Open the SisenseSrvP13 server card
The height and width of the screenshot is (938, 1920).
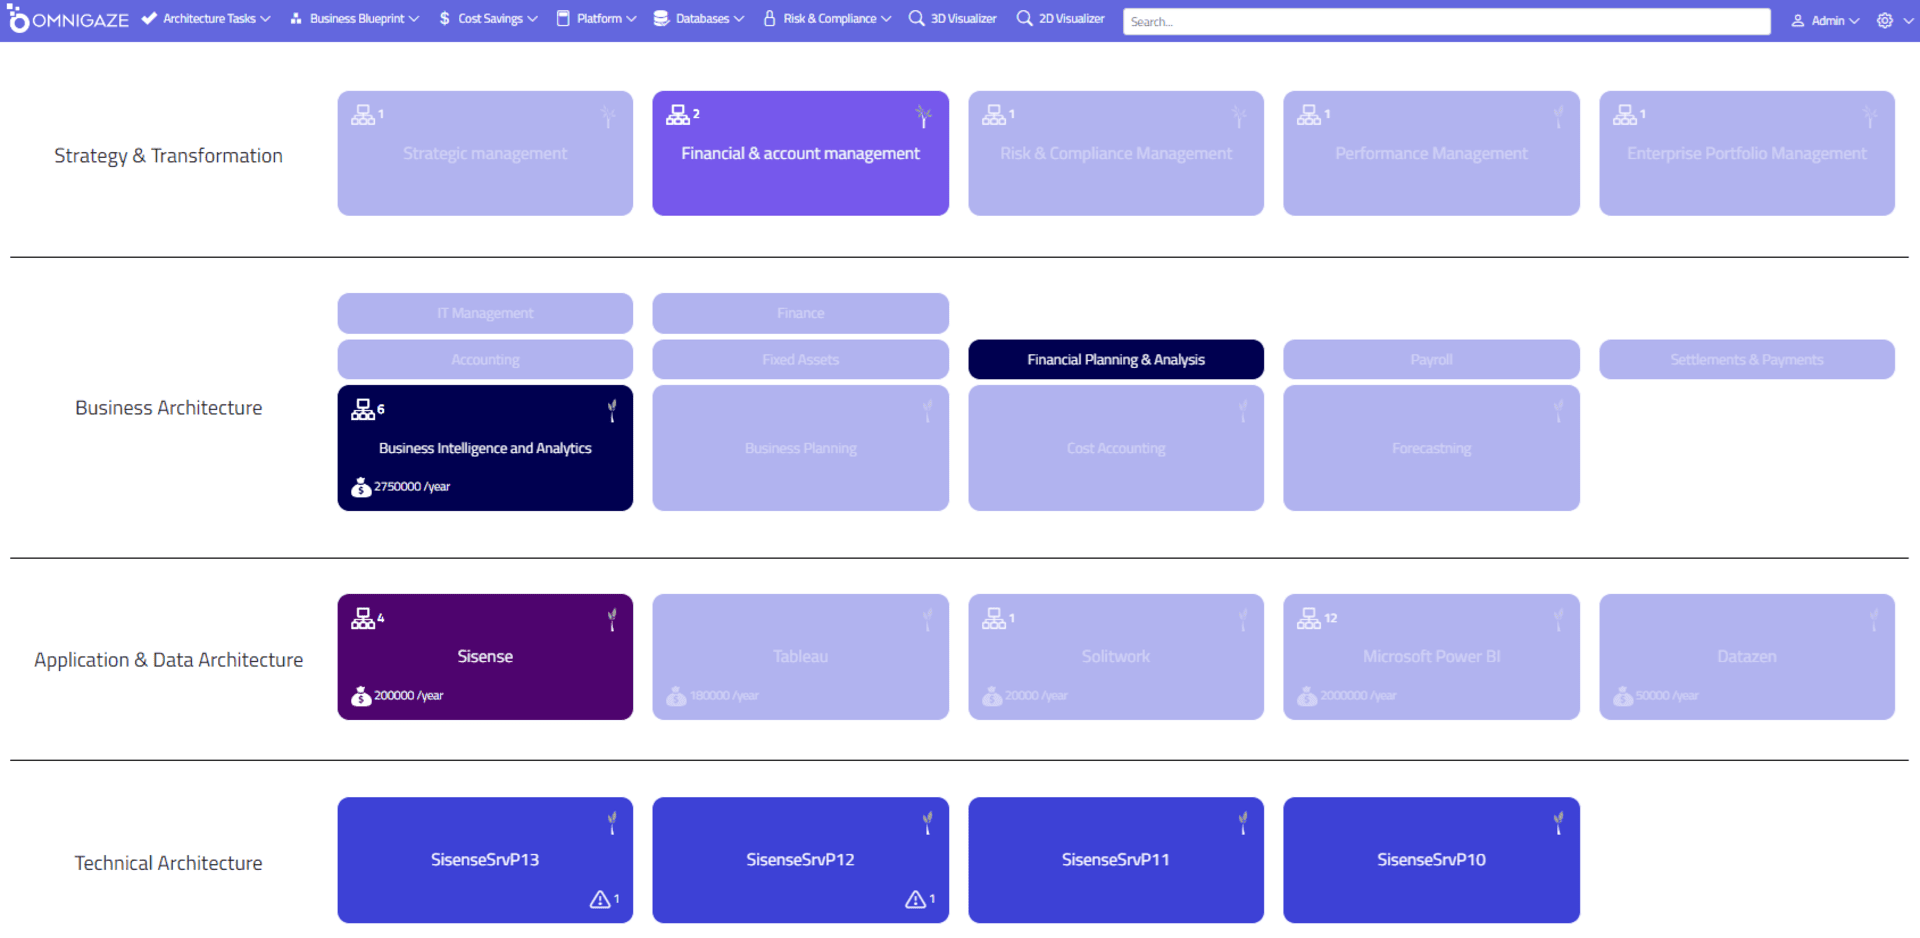[485, 860]
